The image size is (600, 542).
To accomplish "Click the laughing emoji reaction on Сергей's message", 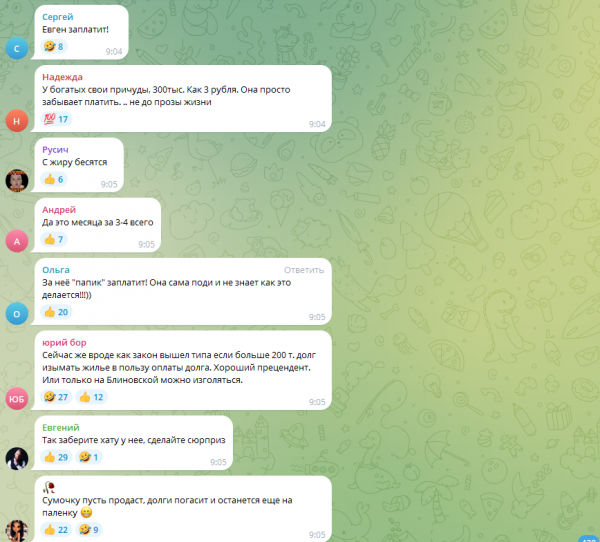I will coord(54,47).
